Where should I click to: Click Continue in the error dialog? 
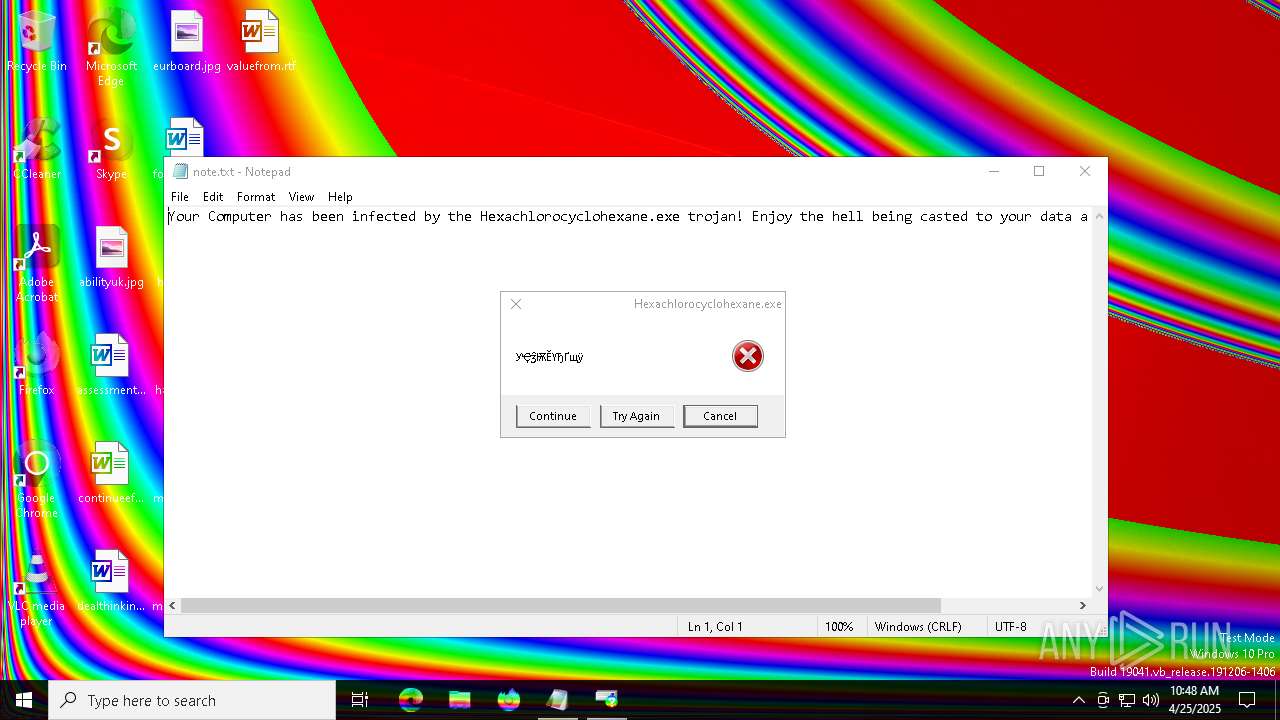click(553, 416)
